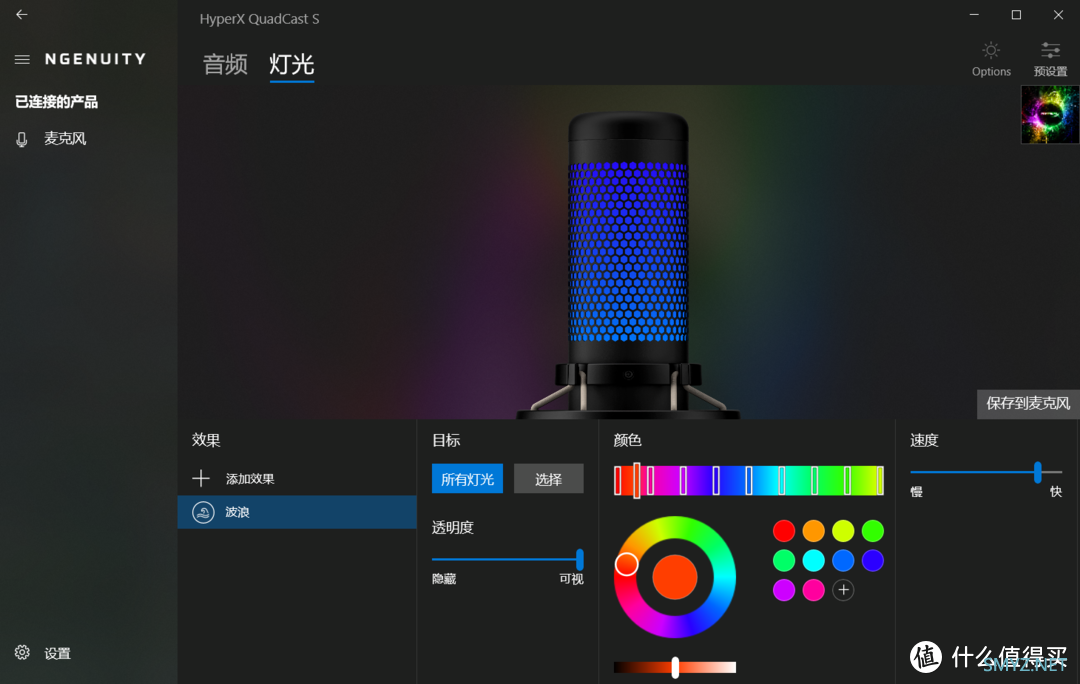Go back with the arrow icon
Viewport: 1080px width, 684px height.
[22, 14]
